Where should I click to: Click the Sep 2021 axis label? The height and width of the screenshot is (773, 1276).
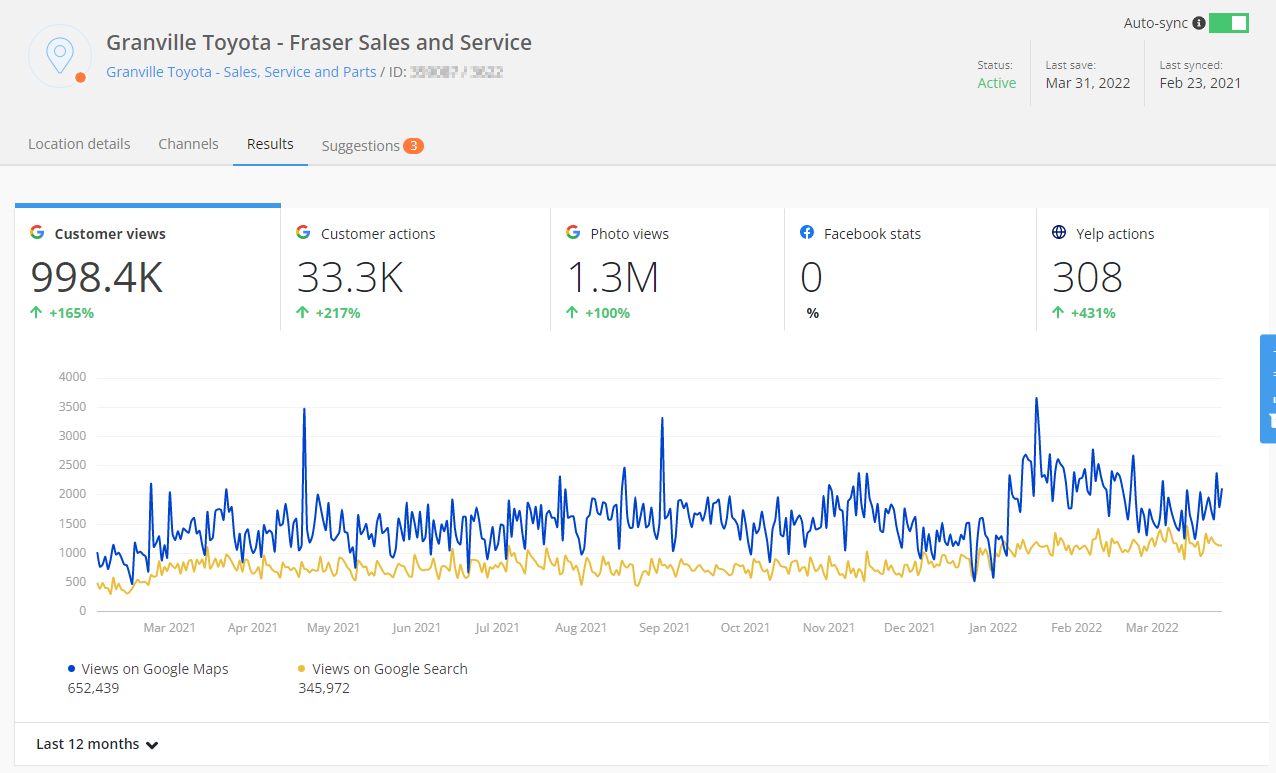(664, 628)
